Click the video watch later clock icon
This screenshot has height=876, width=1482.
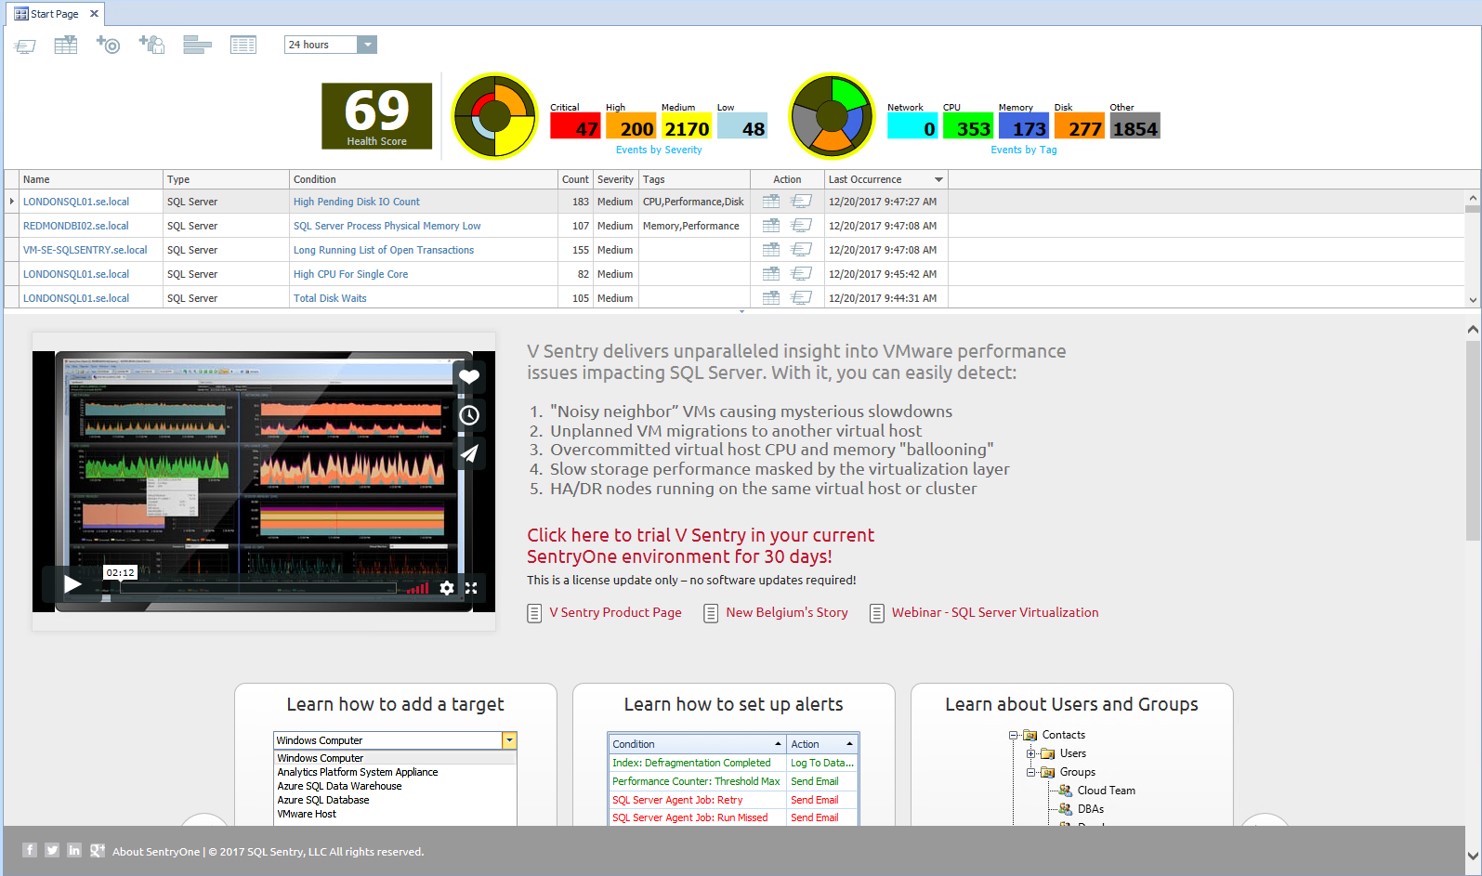click(469, 415)
